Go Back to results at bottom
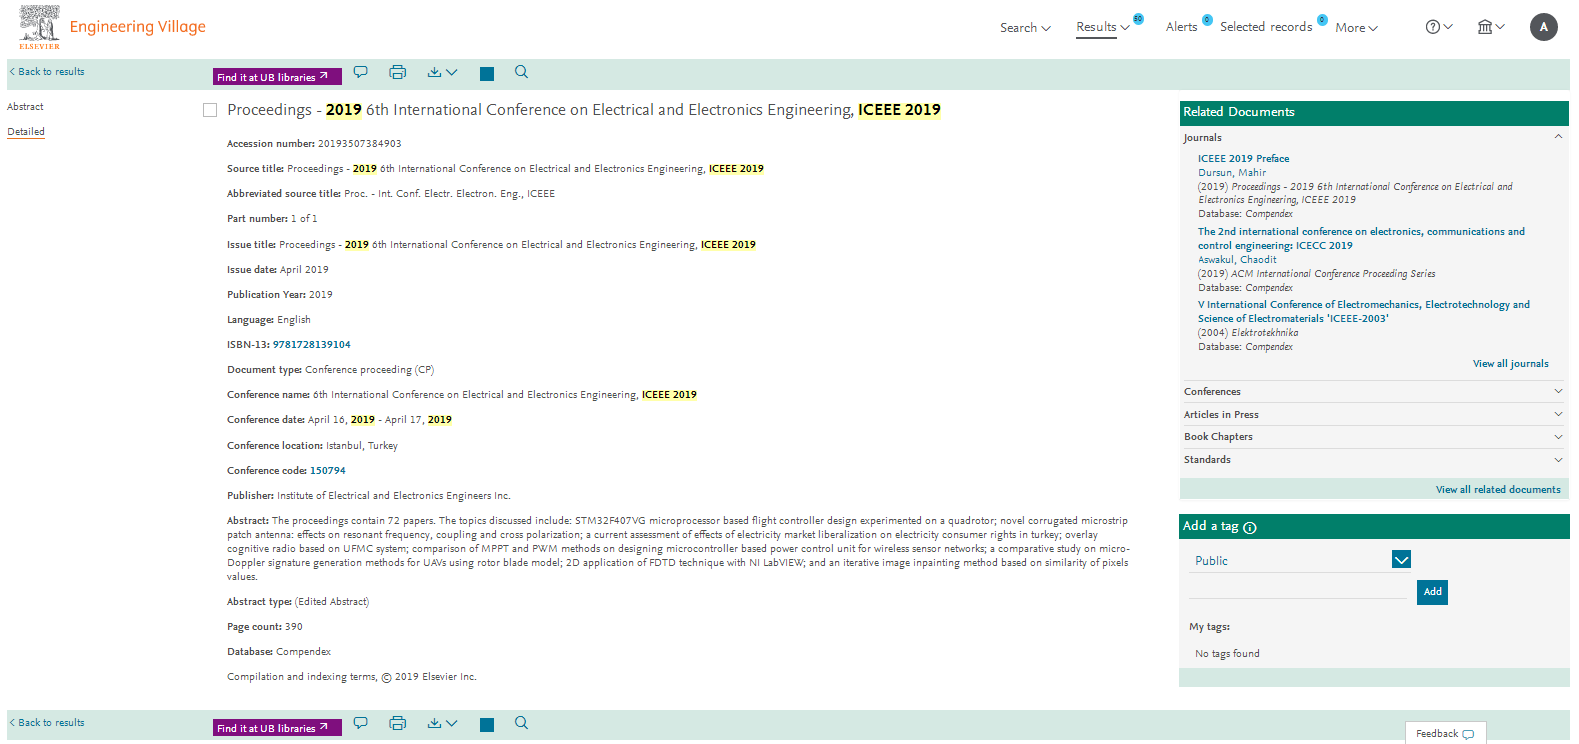1579x744 pixels. (x=47, y=723)
